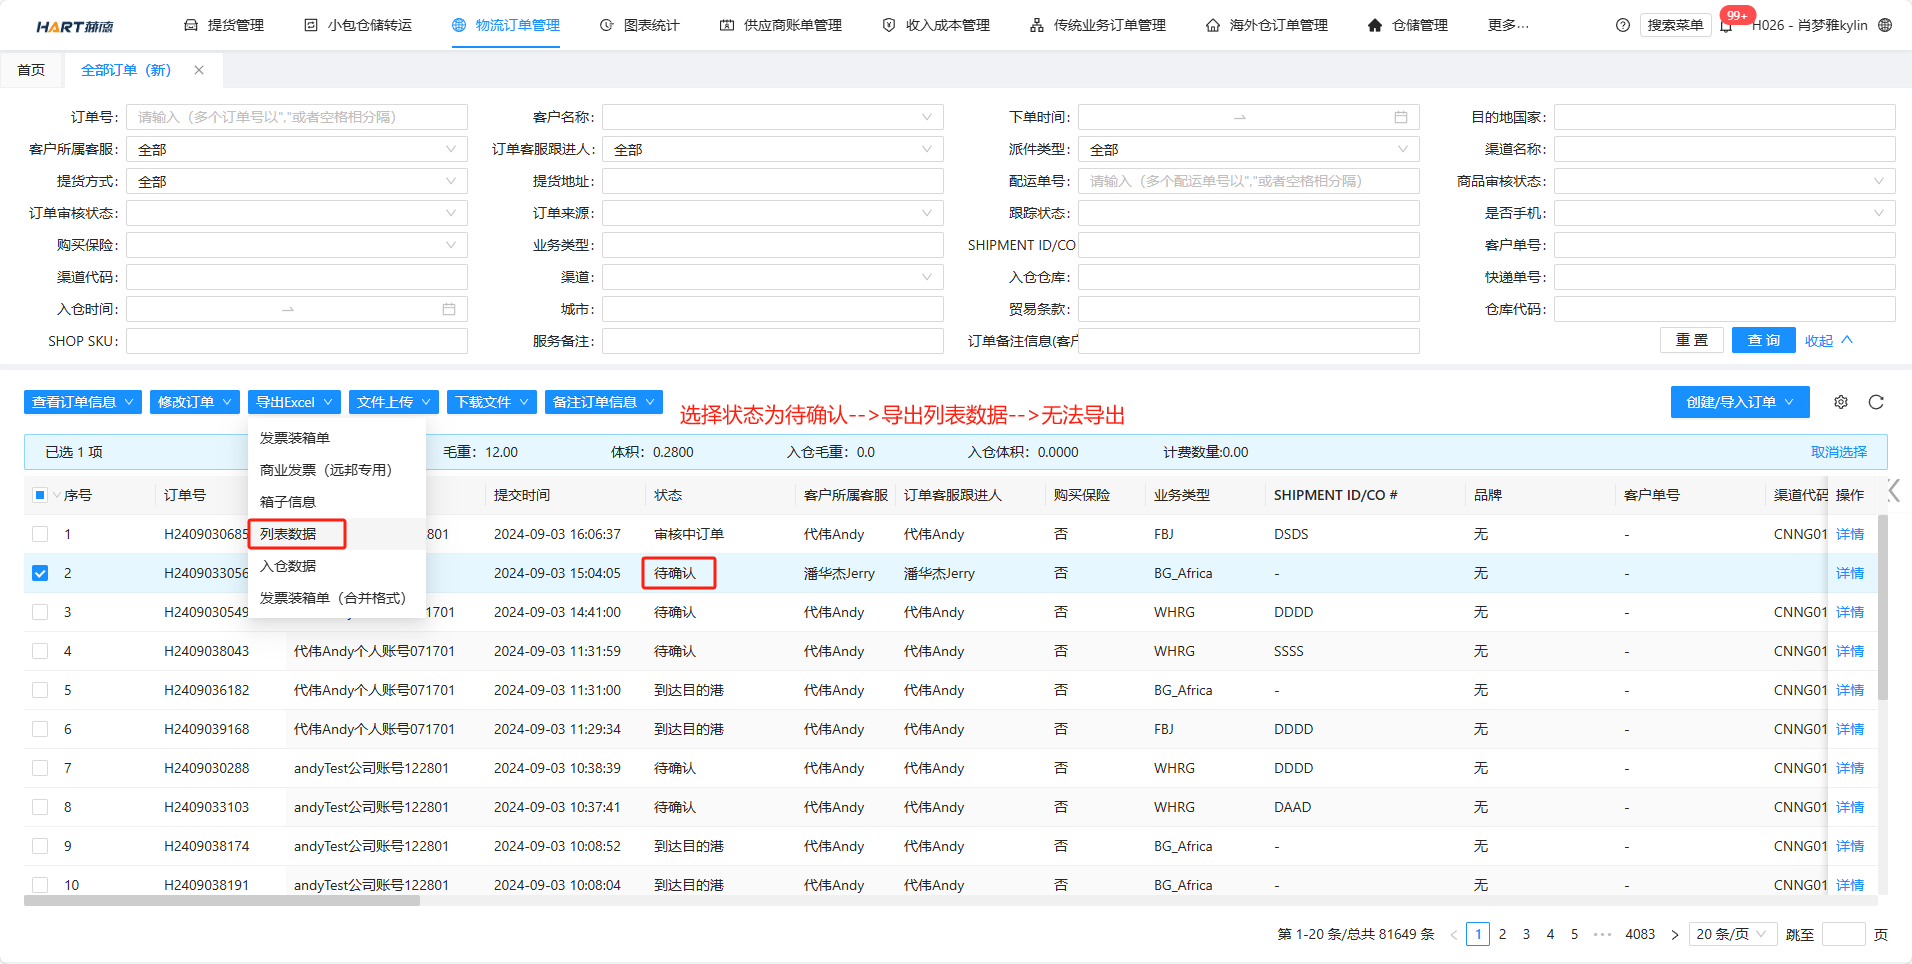Screen dimensions: 1912x964
Task: Expand the 客户所属客服 dropdown
Action: click(296, 149)
